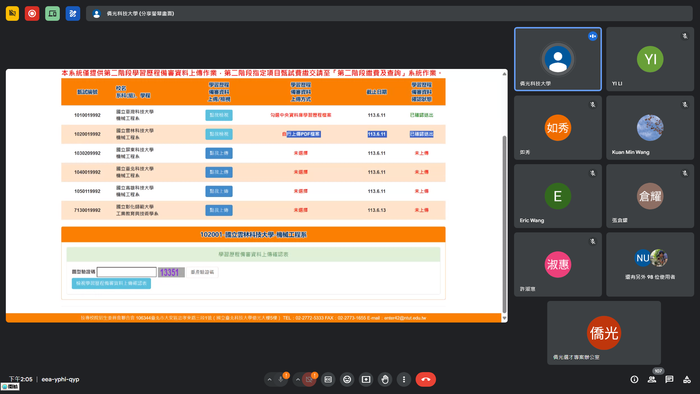Select the 倉耀 participant tile
The height and width of the screenshot is (394, 700).
[x=650, y=196]
